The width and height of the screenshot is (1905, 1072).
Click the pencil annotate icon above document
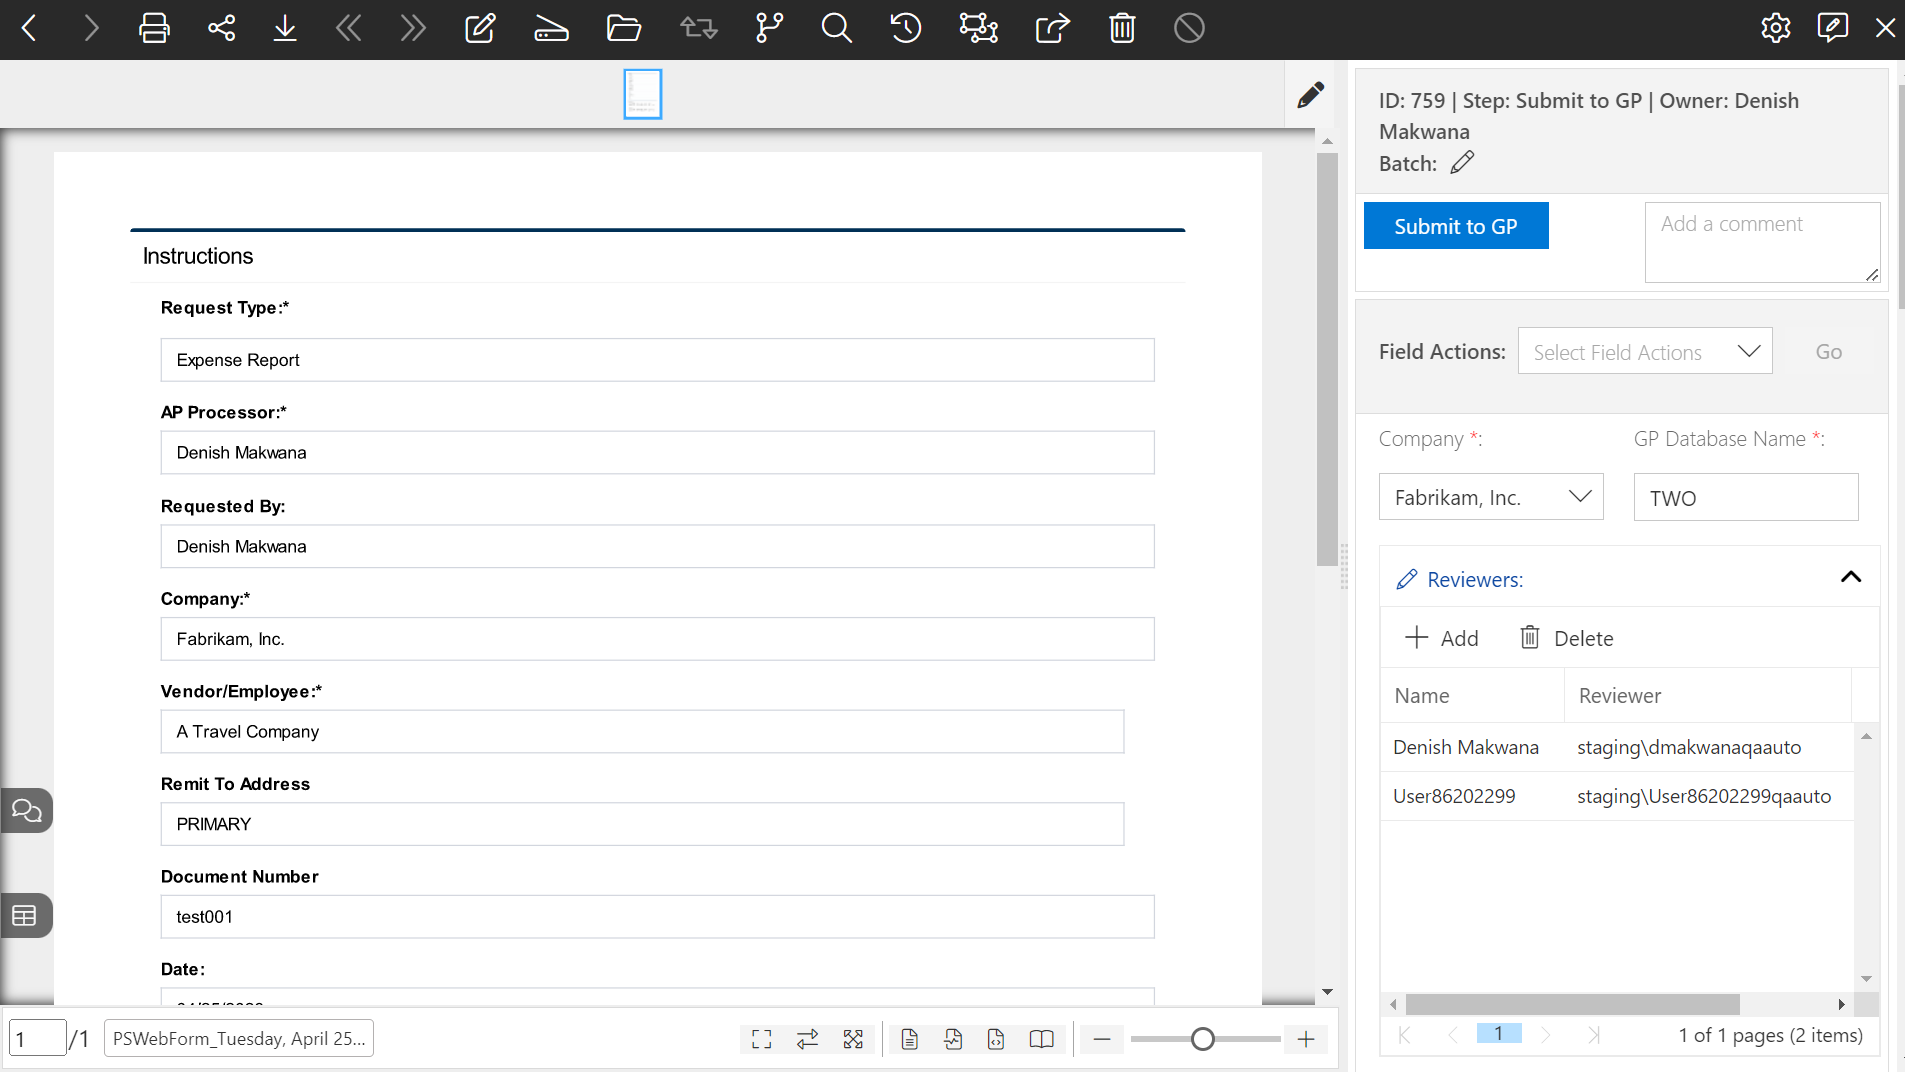pyautogui.click(x=1311, y=95)
